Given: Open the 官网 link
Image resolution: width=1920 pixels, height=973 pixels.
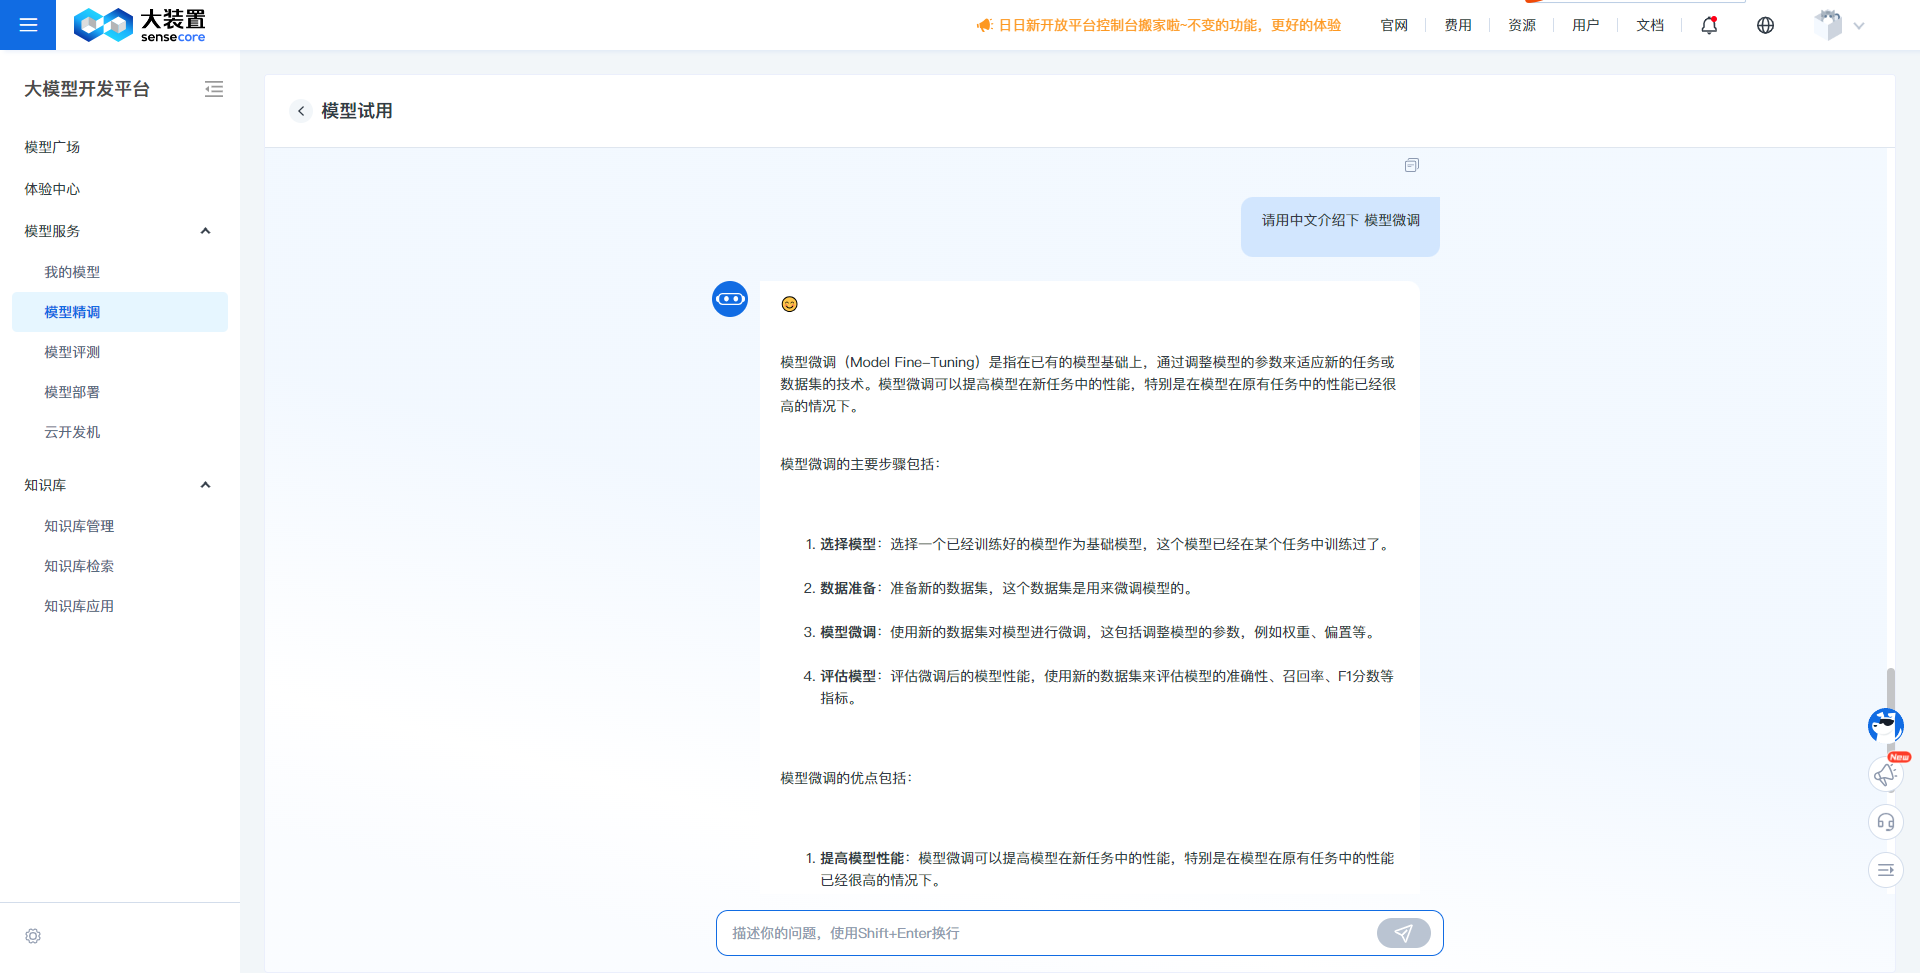Looking at the screenshot, I should 1393,25.
